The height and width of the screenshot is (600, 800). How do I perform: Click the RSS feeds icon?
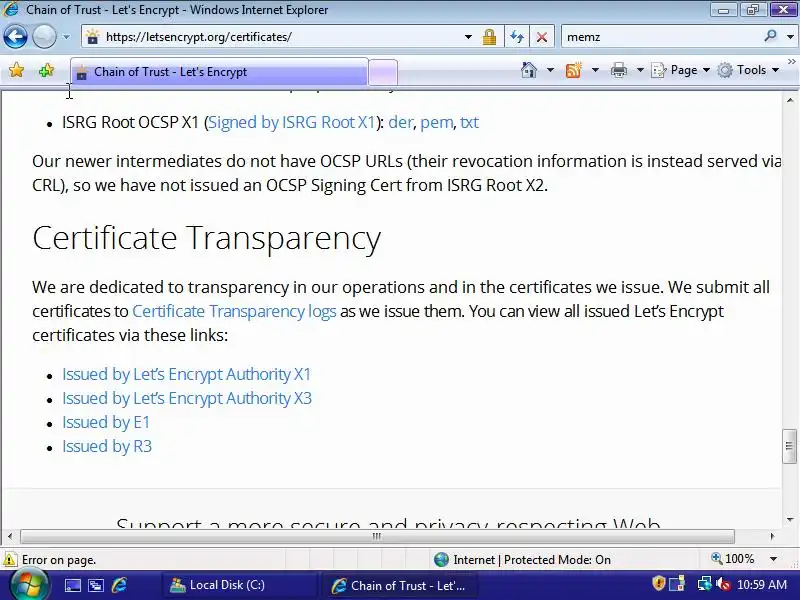click(x=574, y=70)
